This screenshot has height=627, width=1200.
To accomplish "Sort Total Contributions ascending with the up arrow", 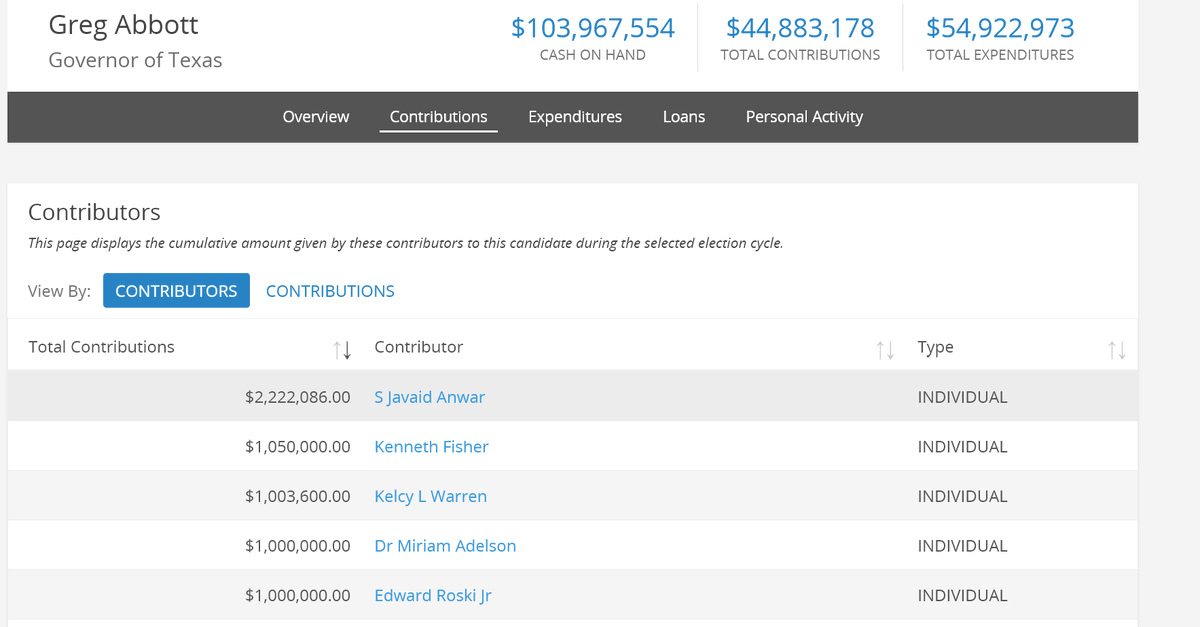I will pyautogui.click(x=337, y=348).
